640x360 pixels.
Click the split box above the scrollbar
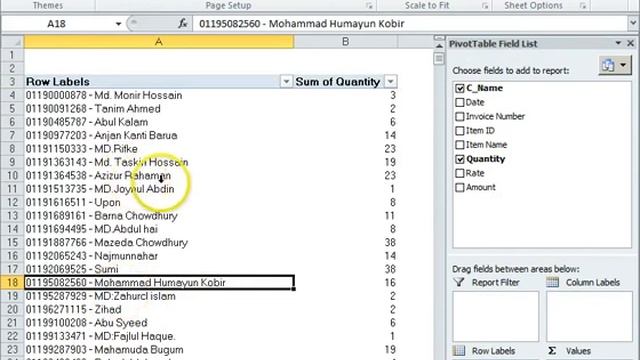(439, 38)
